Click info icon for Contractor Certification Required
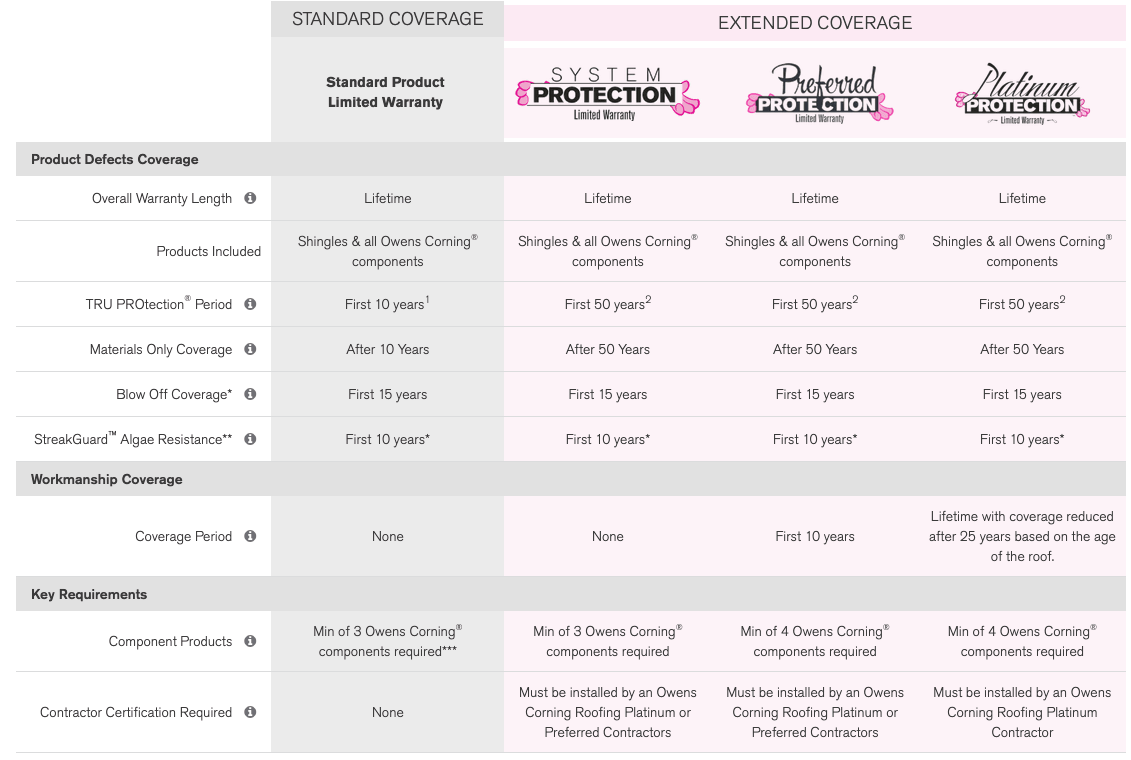The image size is (1131, 760). [x=250, y=712]
